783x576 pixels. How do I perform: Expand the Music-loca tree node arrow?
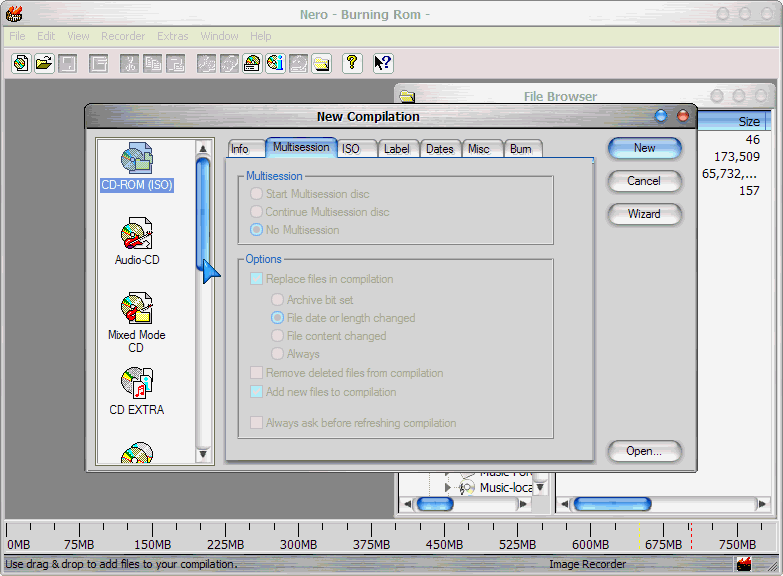447,487
